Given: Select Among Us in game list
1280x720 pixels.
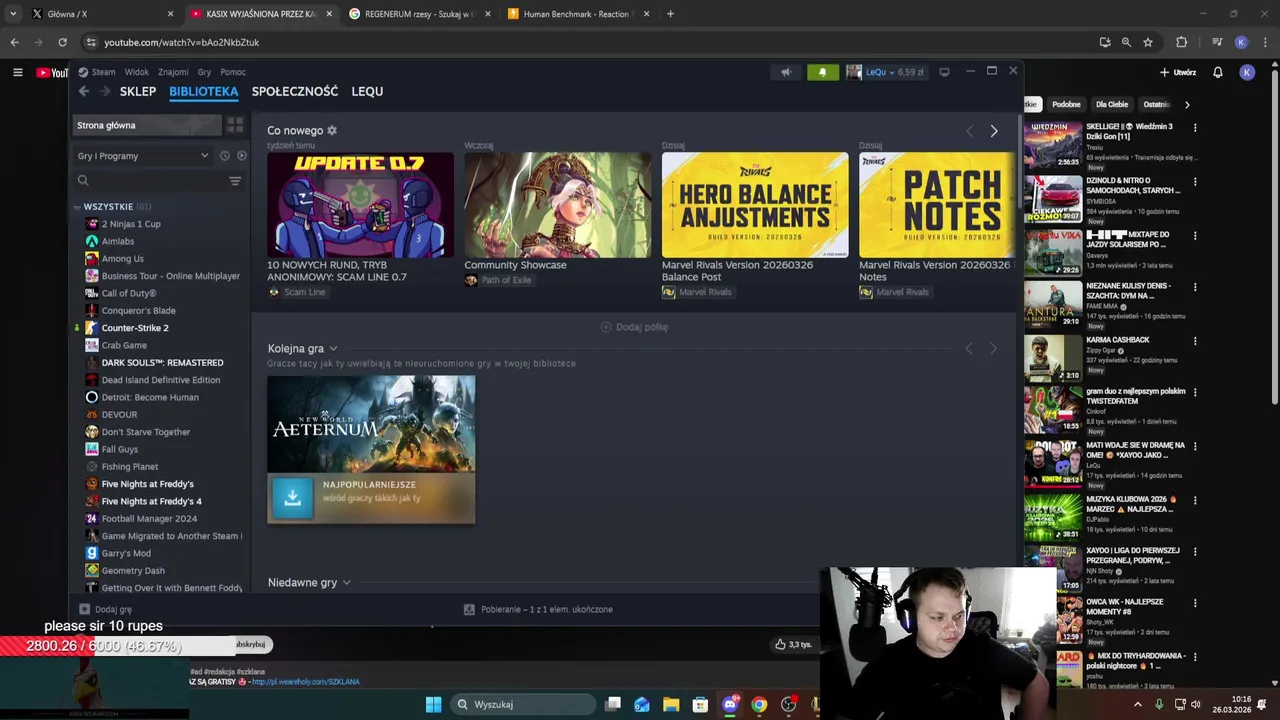Looking at the screenshot, I should click(122, 258).
